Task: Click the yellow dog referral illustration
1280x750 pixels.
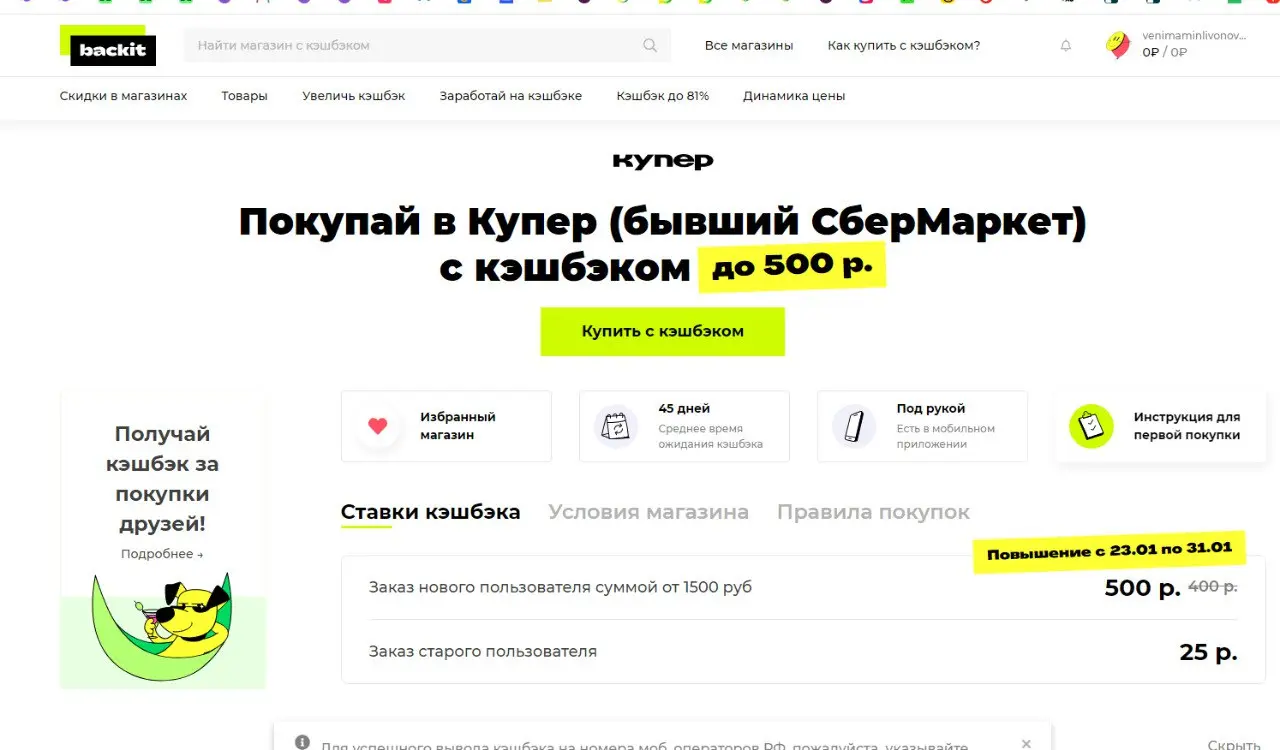Action: coord(162,626)
